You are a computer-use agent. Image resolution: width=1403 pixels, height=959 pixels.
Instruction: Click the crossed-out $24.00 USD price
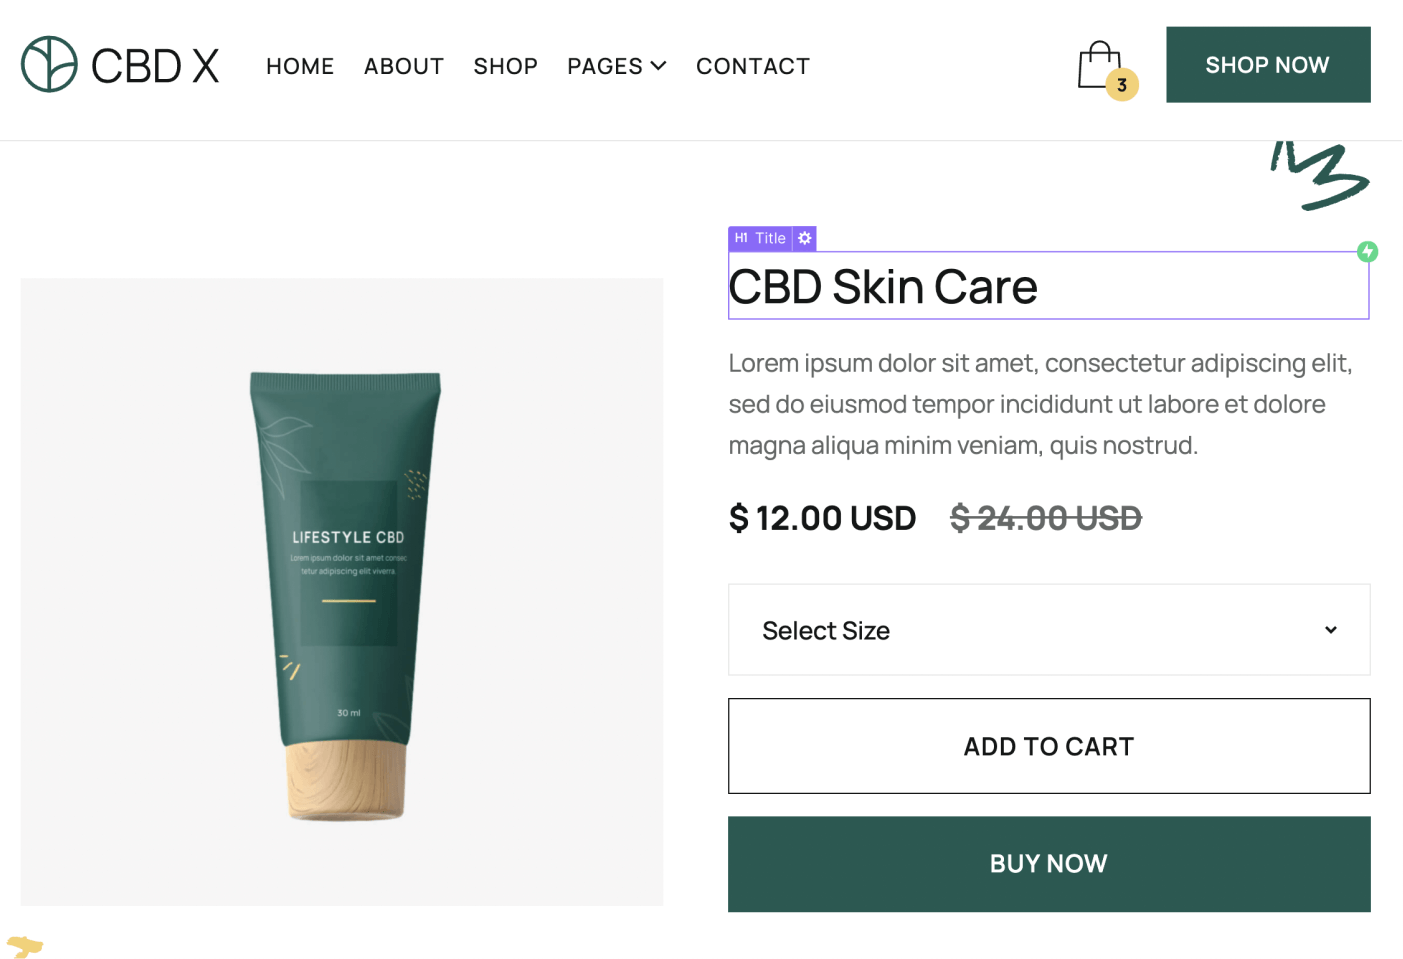pos(1045,518)
